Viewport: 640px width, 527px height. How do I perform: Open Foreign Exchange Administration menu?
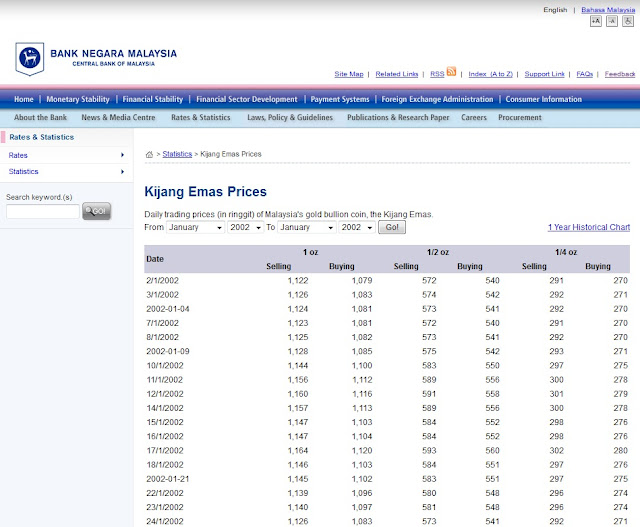pos(437,99)
